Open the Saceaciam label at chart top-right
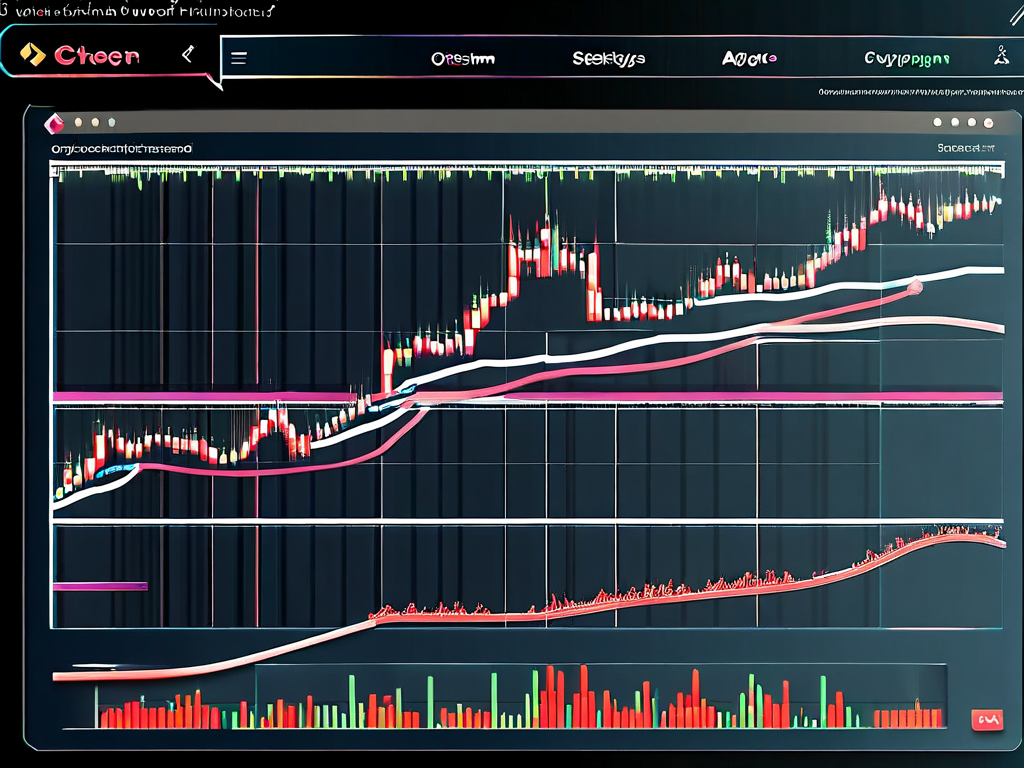Viewport: 1024px width, 768px height. (x=966, y=148)
